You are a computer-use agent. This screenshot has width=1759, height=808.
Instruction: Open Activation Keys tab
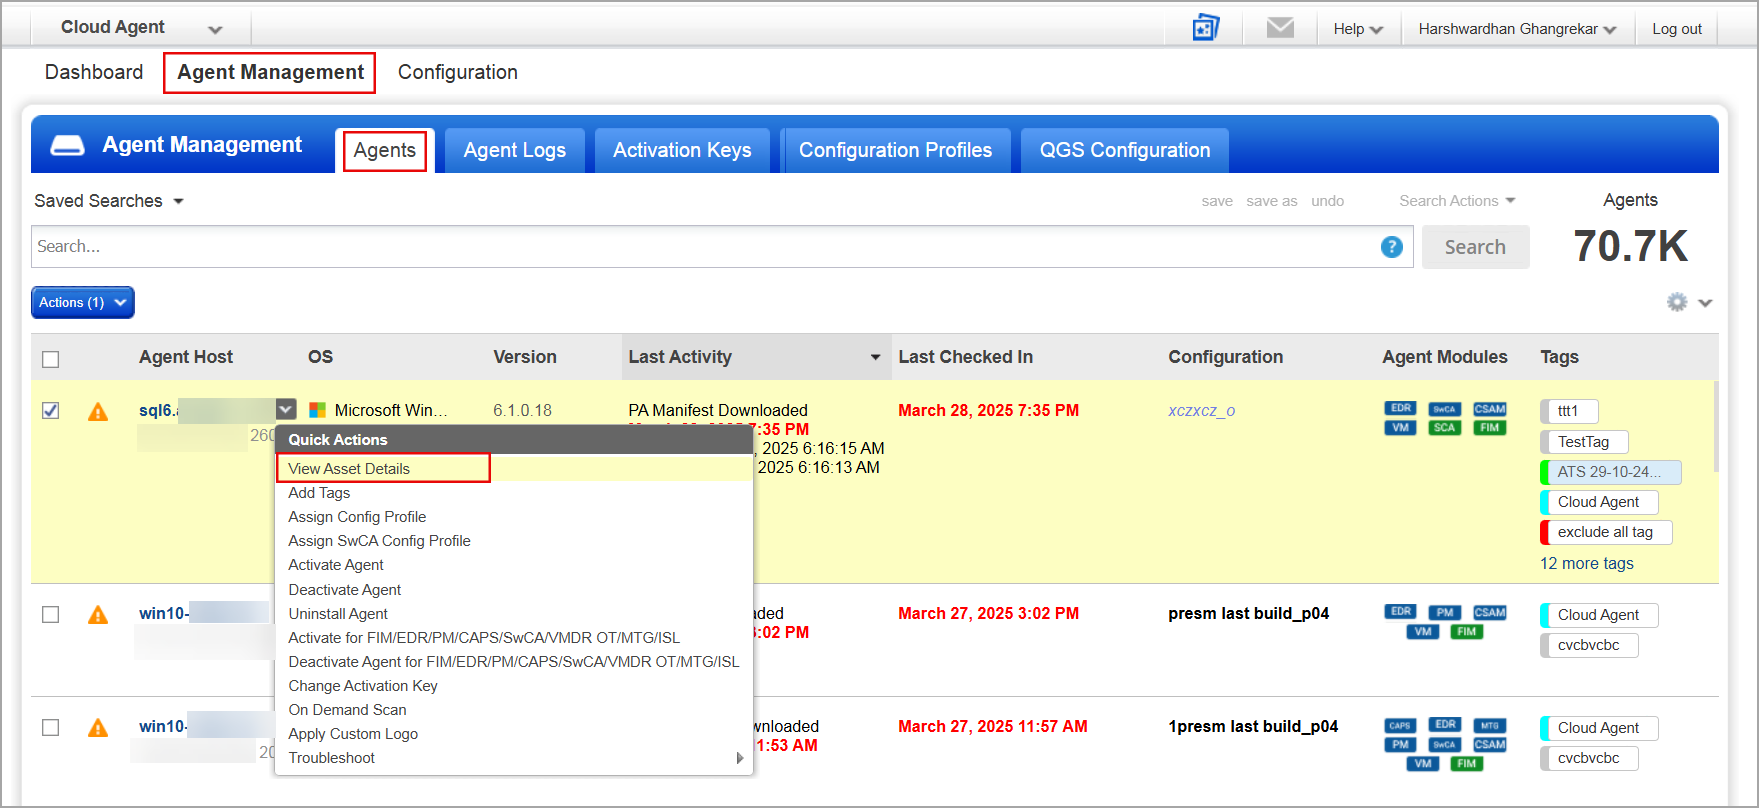682,150
